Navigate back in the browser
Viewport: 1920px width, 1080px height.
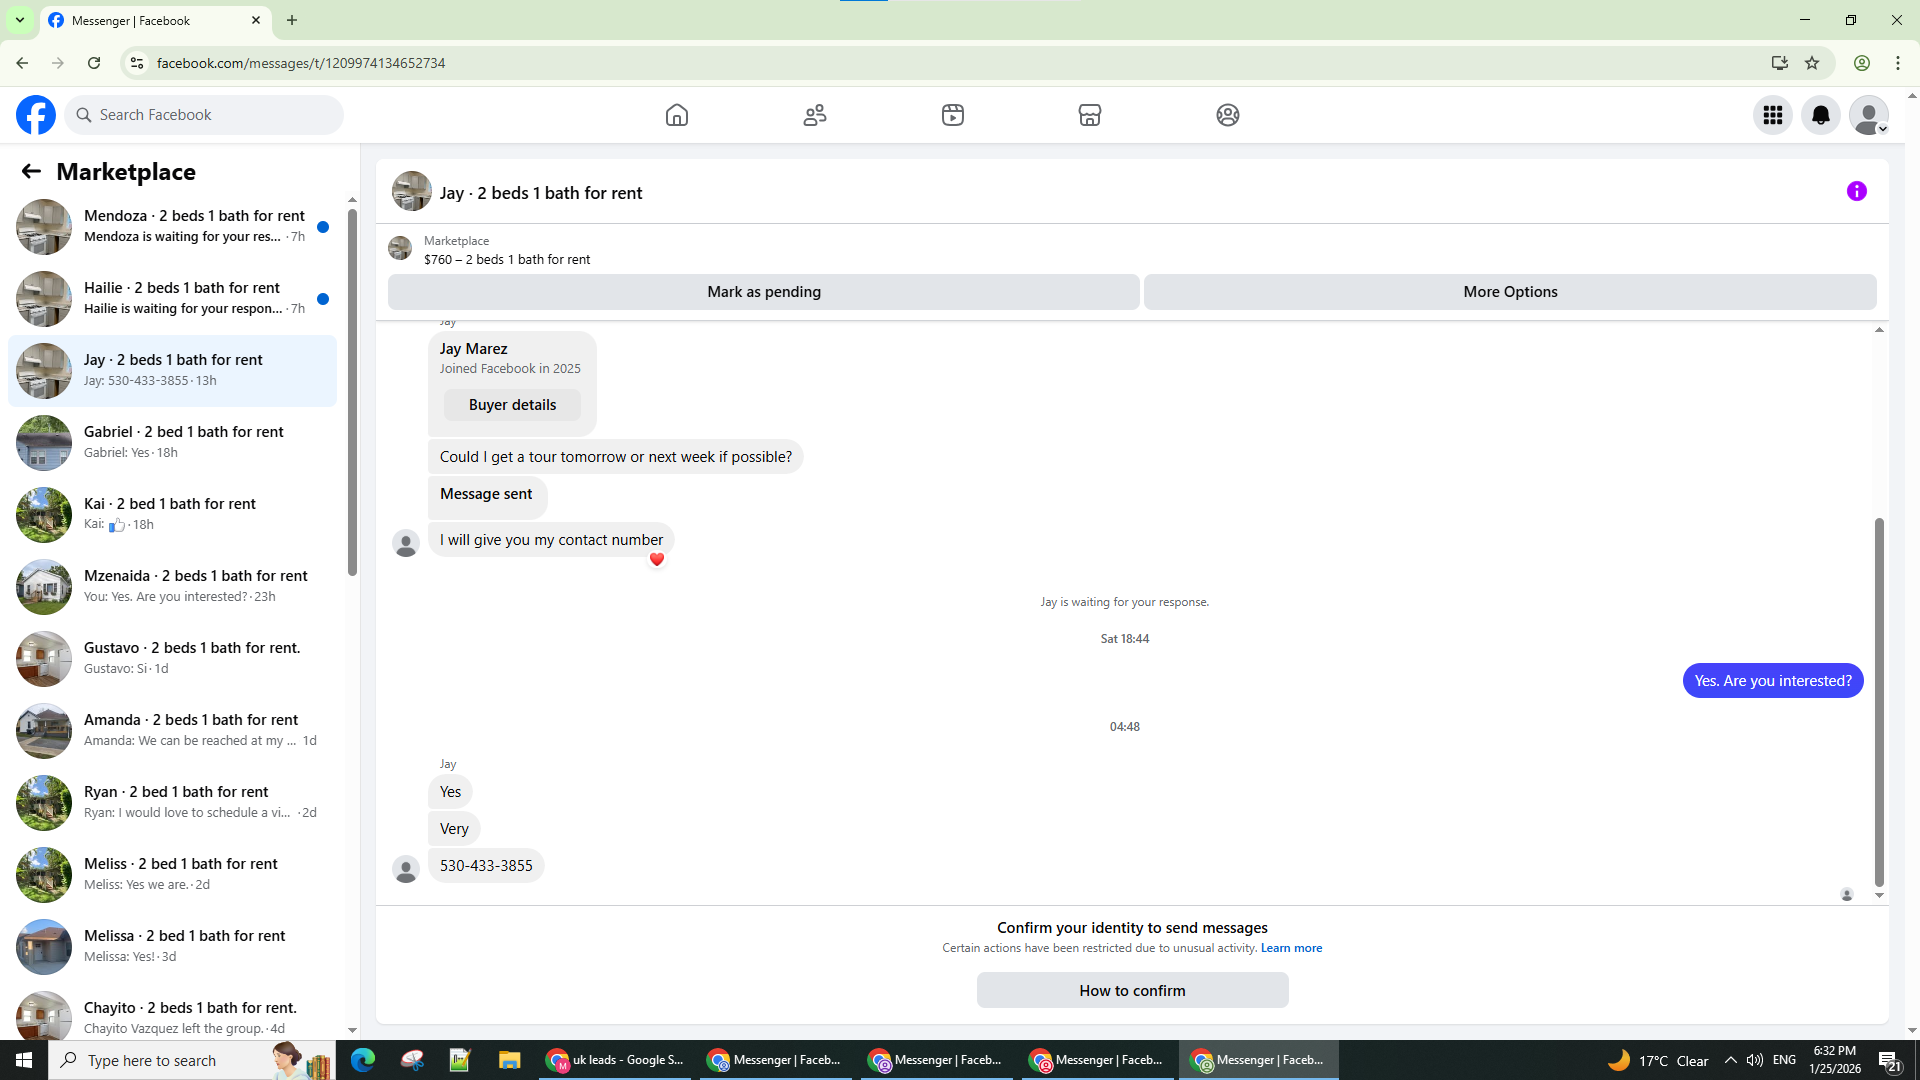22,63
